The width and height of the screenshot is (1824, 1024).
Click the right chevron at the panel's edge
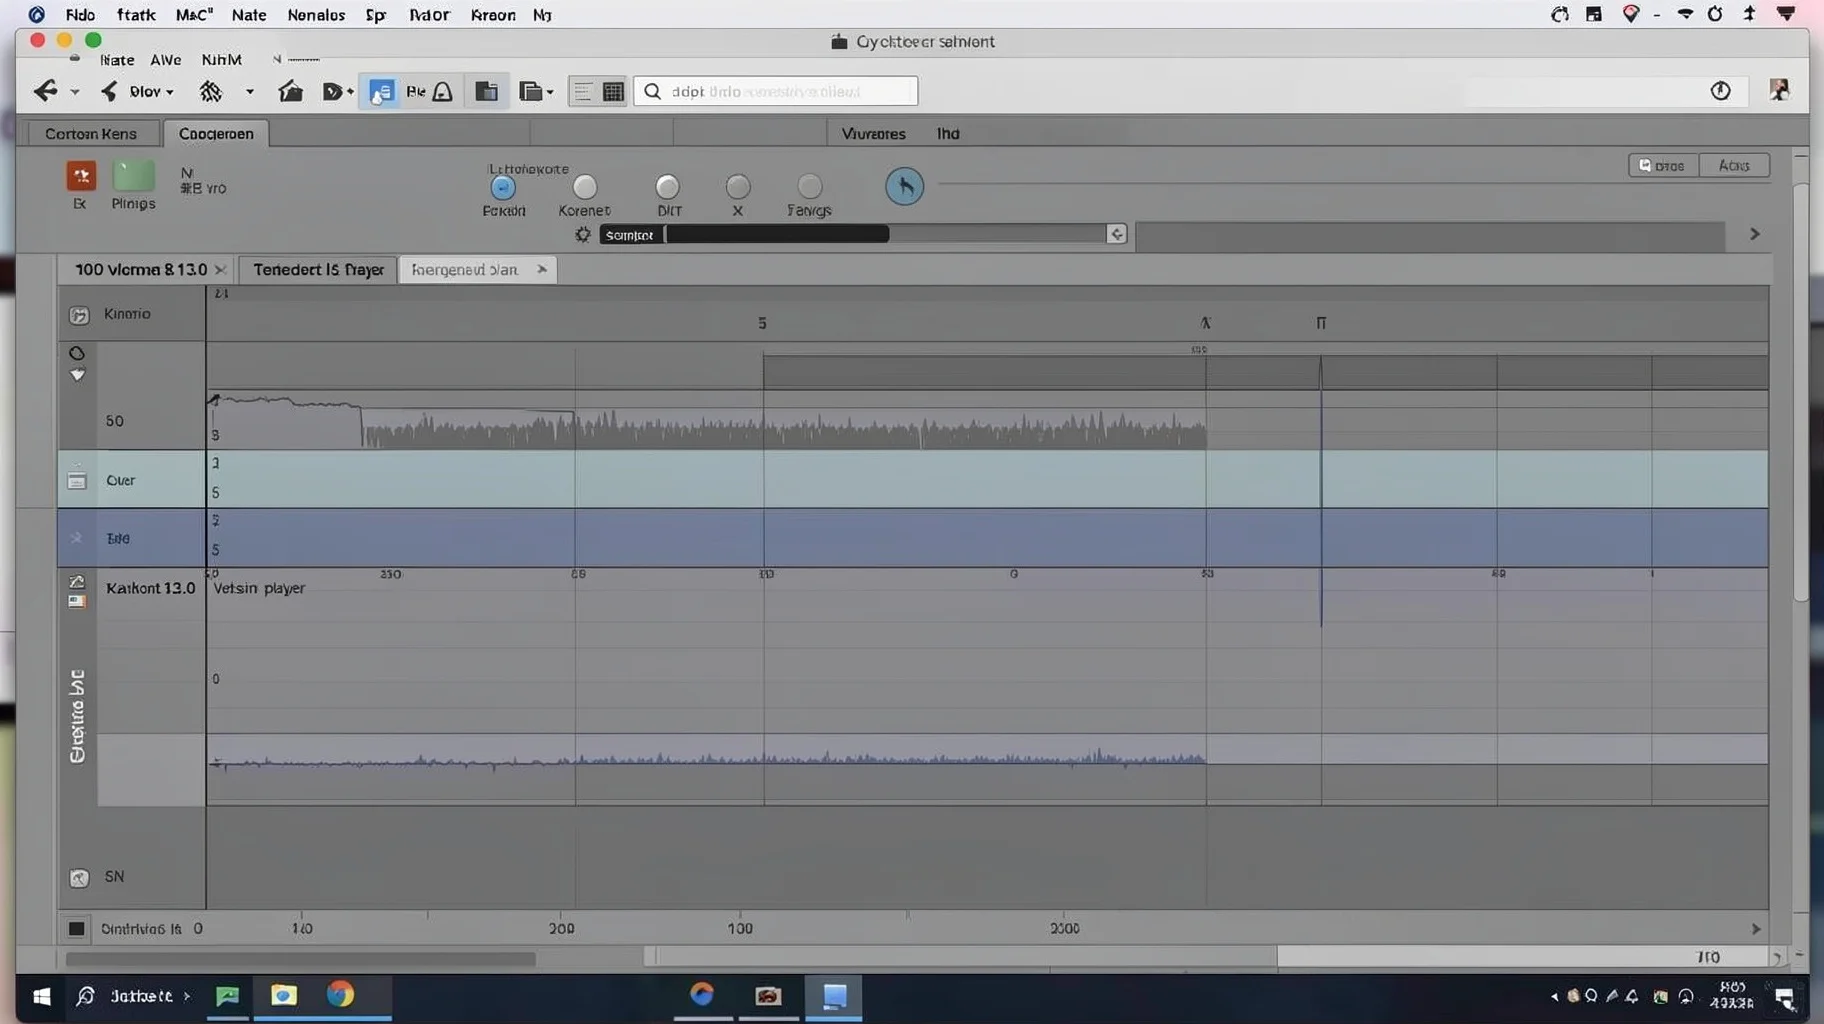(1754, 234)
